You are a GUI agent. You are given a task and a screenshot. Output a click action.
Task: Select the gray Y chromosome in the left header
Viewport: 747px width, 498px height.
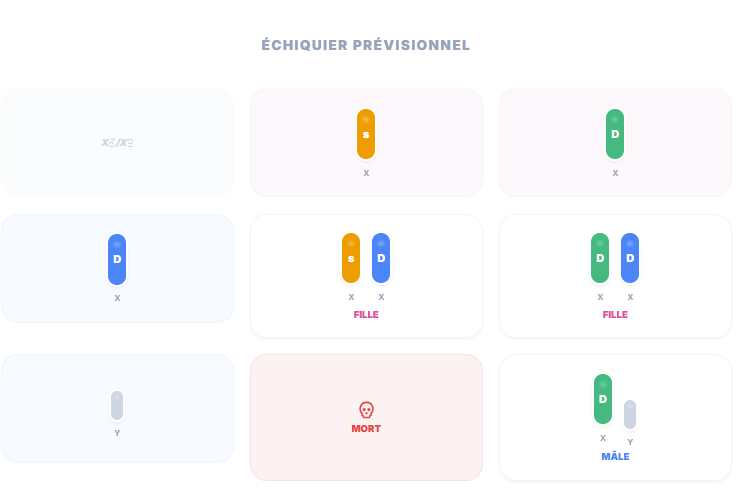point(117,406)
